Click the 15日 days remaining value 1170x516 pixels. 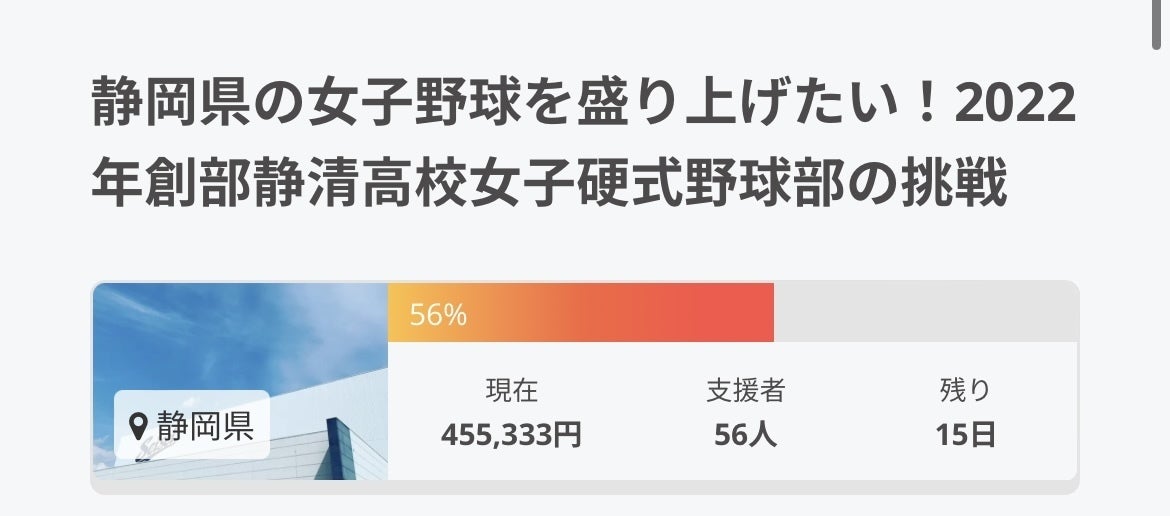965,435
